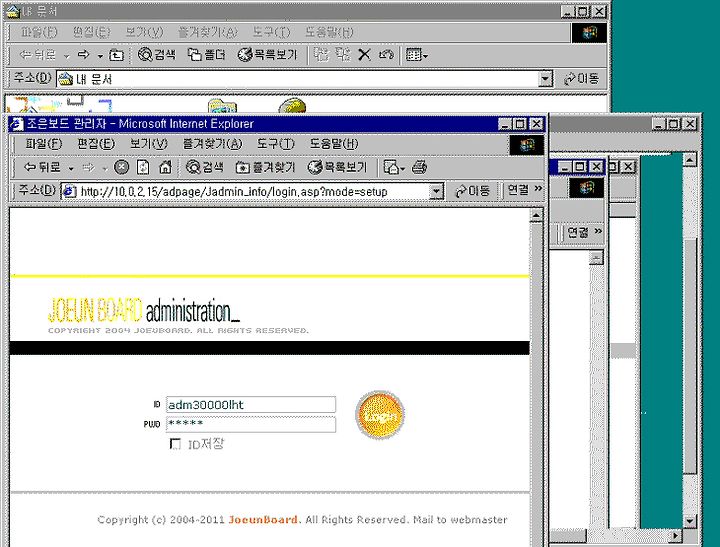Click Undo icon in 내 문서 toolbar
This screenshot has width=720, height=547.
(386, 55)
